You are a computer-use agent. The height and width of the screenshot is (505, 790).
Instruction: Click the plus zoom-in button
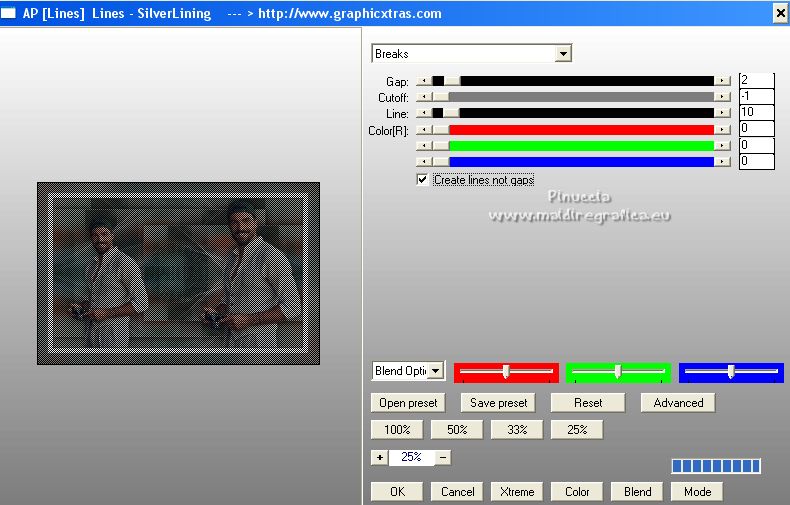click(x=379, y=458)
